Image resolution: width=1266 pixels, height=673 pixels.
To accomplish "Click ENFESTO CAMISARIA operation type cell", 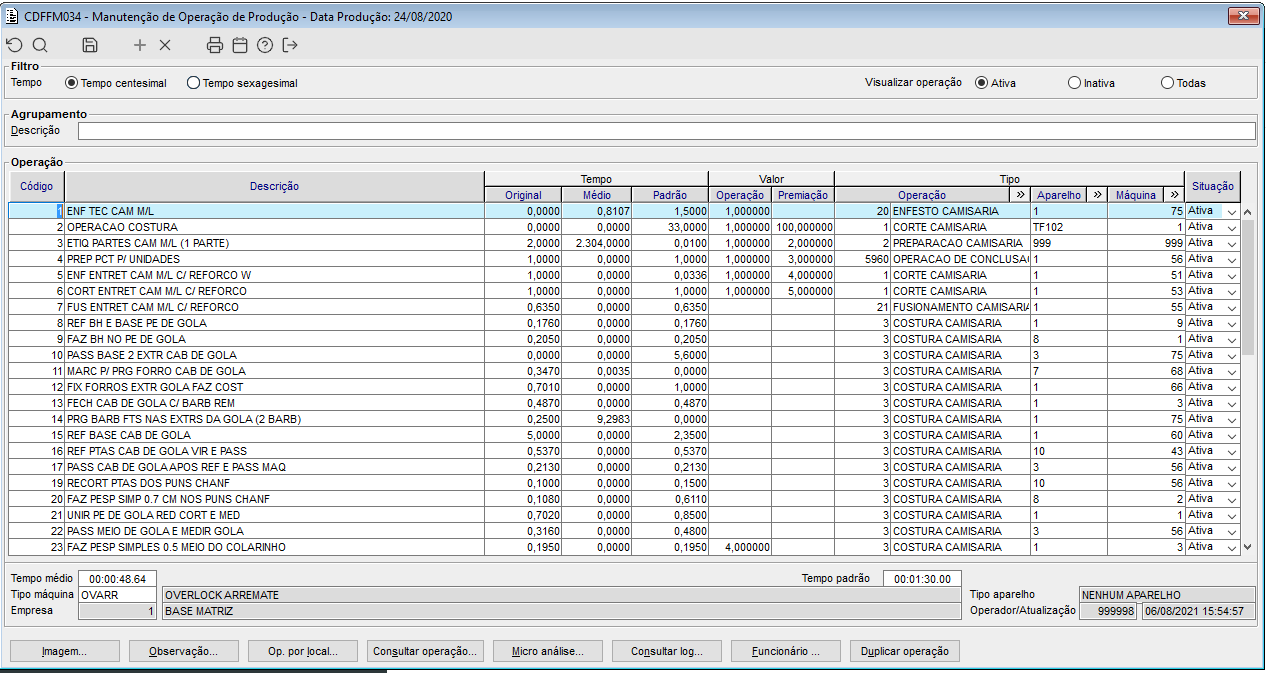I will [x=960, y=212].
